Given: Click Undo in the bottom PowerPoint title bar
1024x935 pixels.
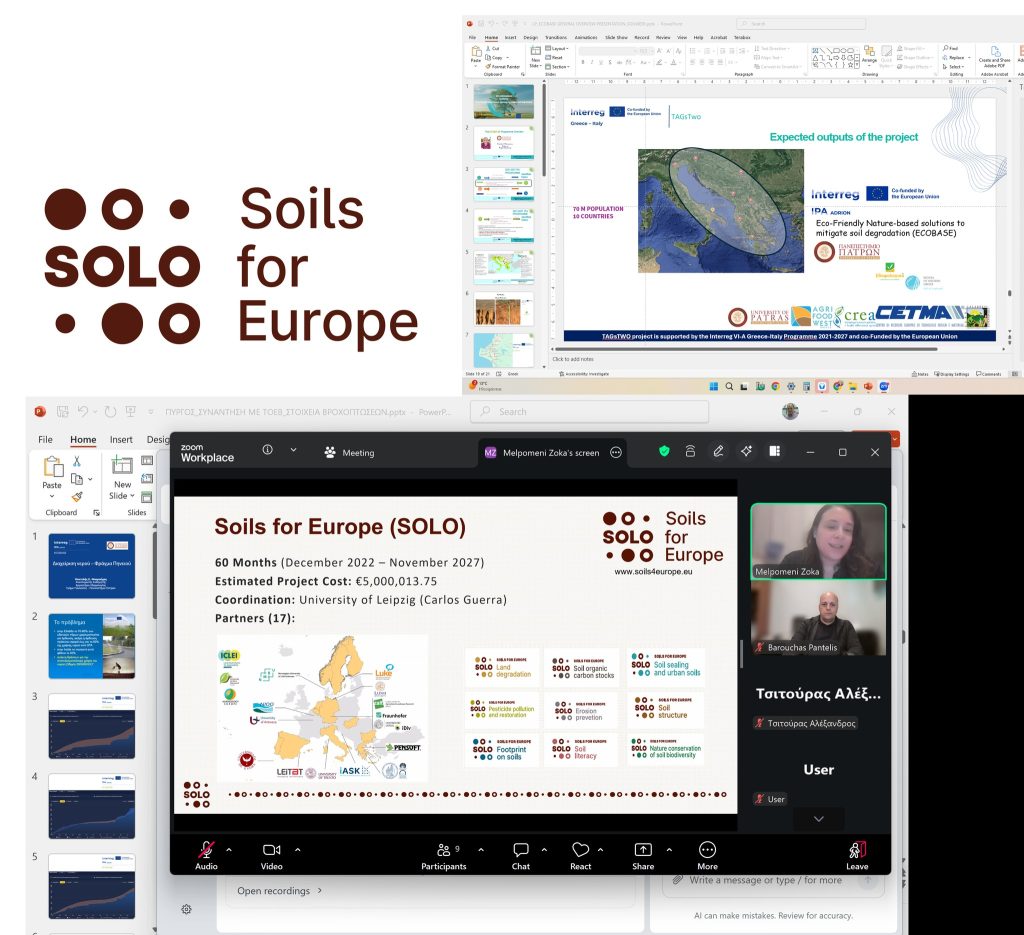Looking at the screenshot, I should (83, 411).
